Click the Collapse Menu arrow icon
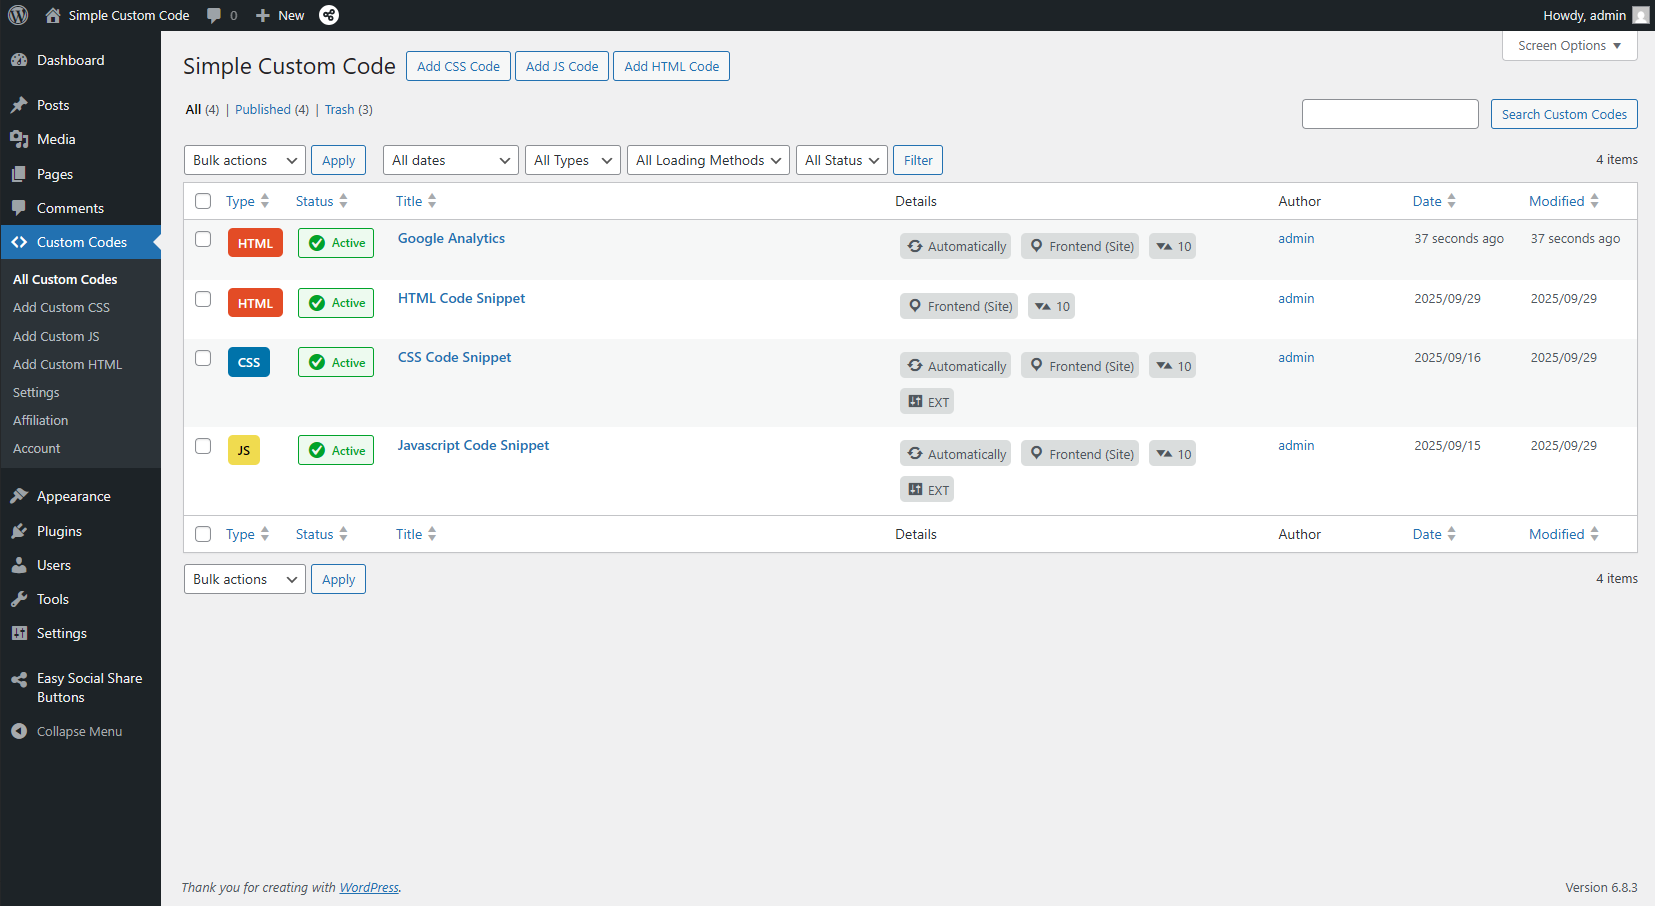 (19, 731)
